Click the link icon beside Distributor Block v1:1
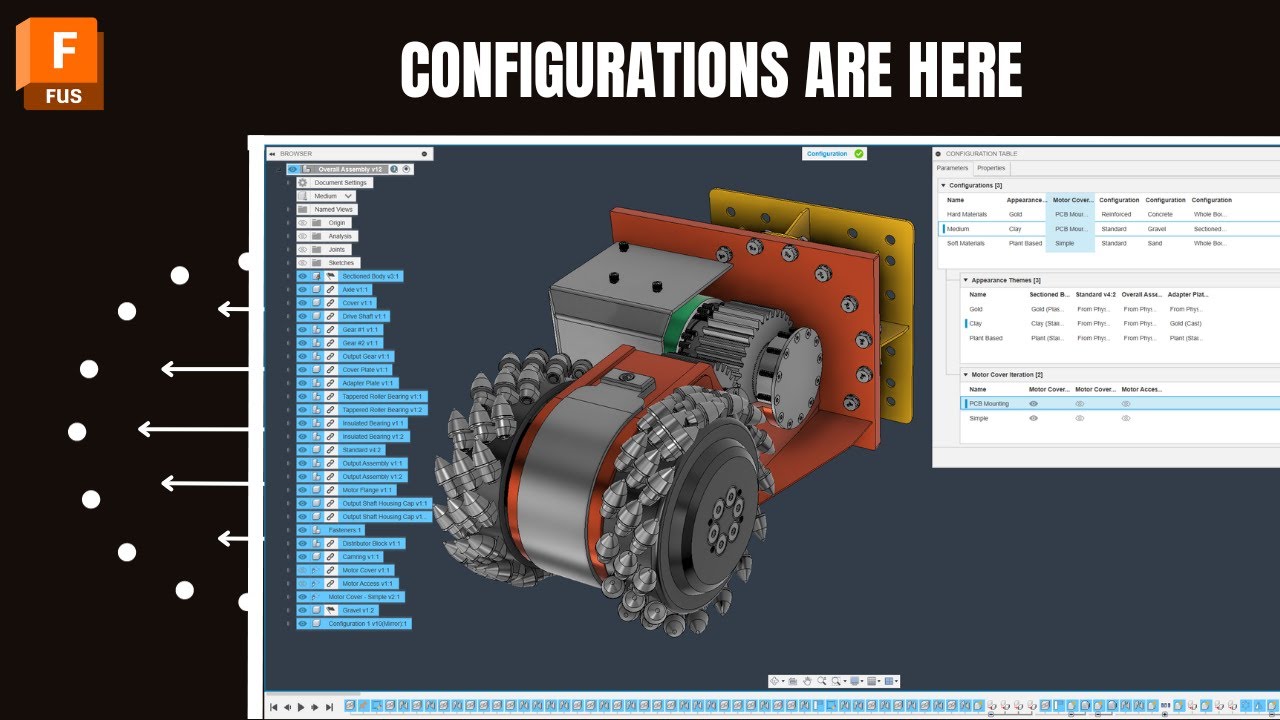 point(330,543)
